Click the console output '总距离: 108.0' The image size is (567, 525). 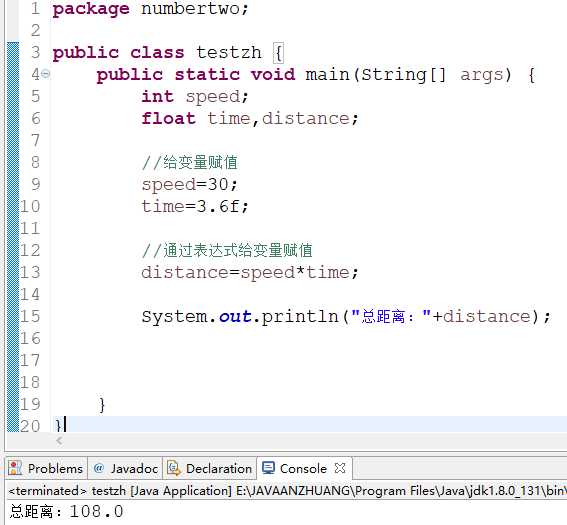67,512
